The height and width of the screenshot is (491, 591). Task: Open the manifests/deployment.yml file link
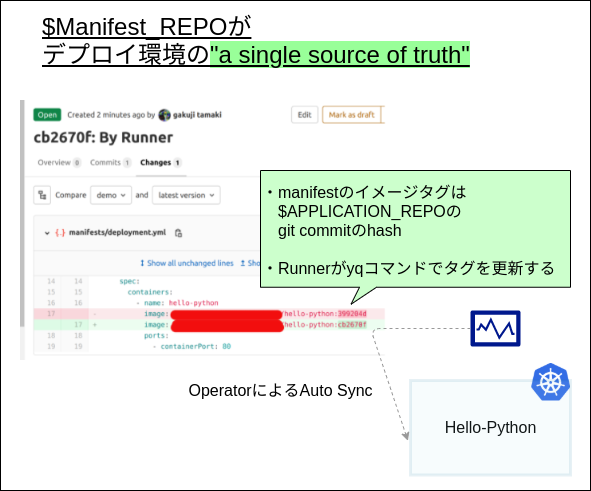click(118, 232)
